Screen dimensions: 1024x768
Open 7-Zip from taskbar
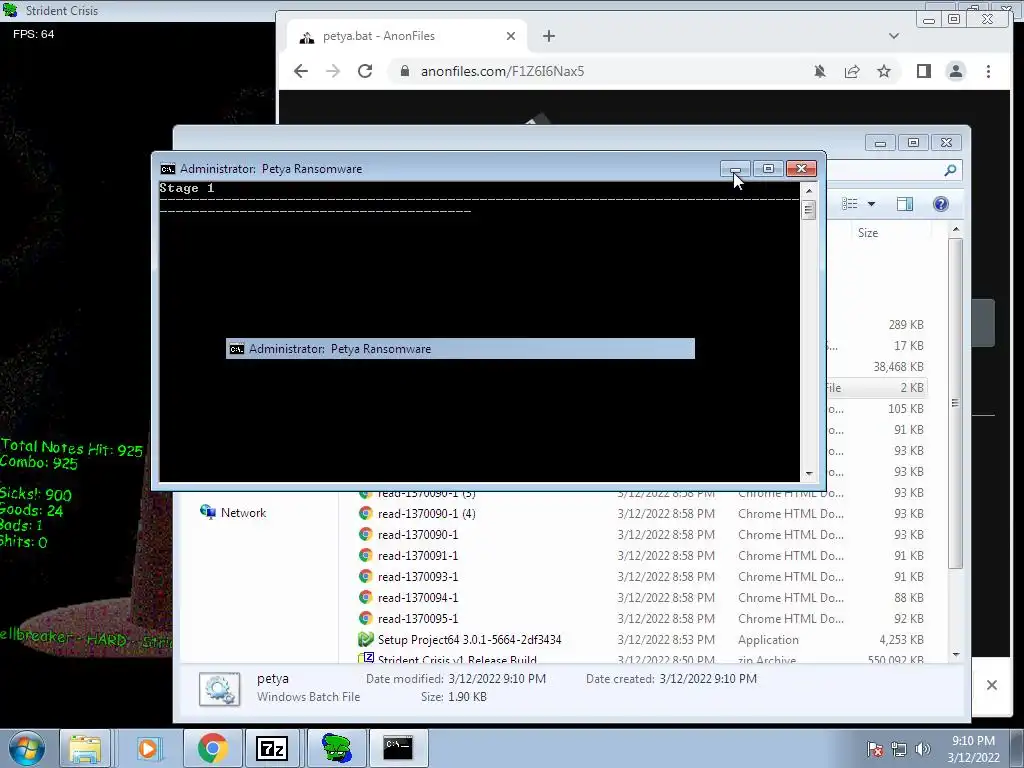(x=272, y=748)
